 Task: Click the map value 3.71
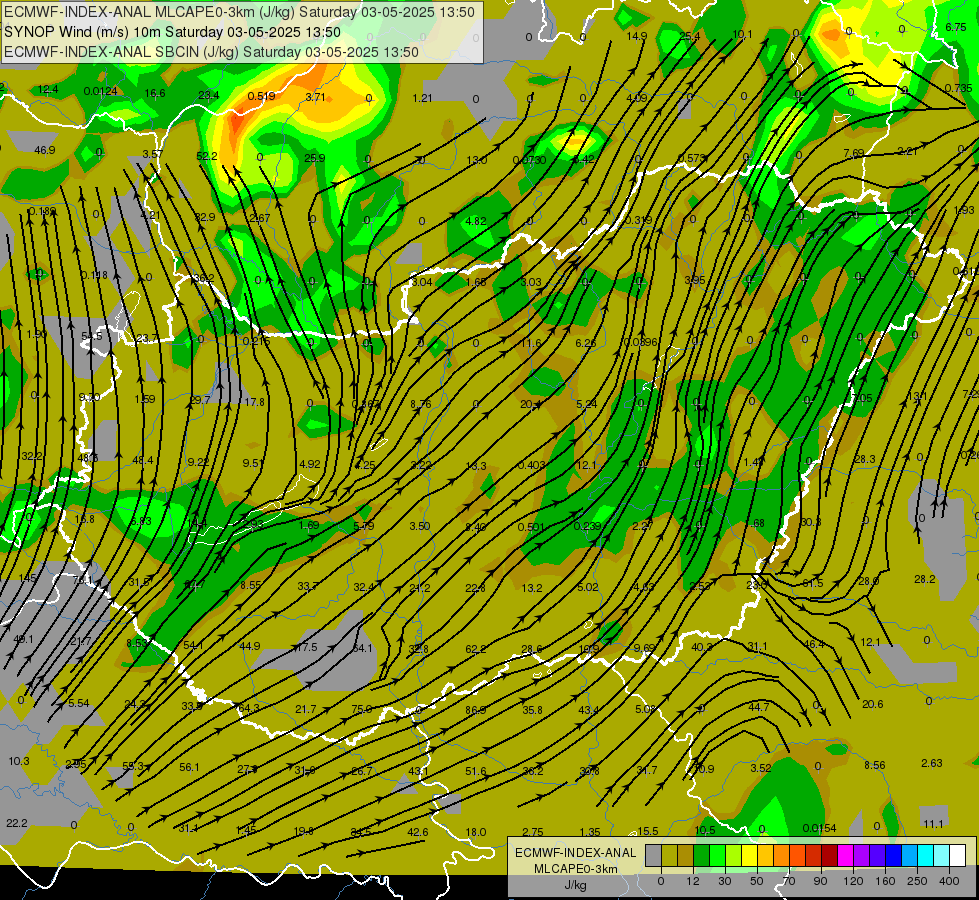pos(316,97)
